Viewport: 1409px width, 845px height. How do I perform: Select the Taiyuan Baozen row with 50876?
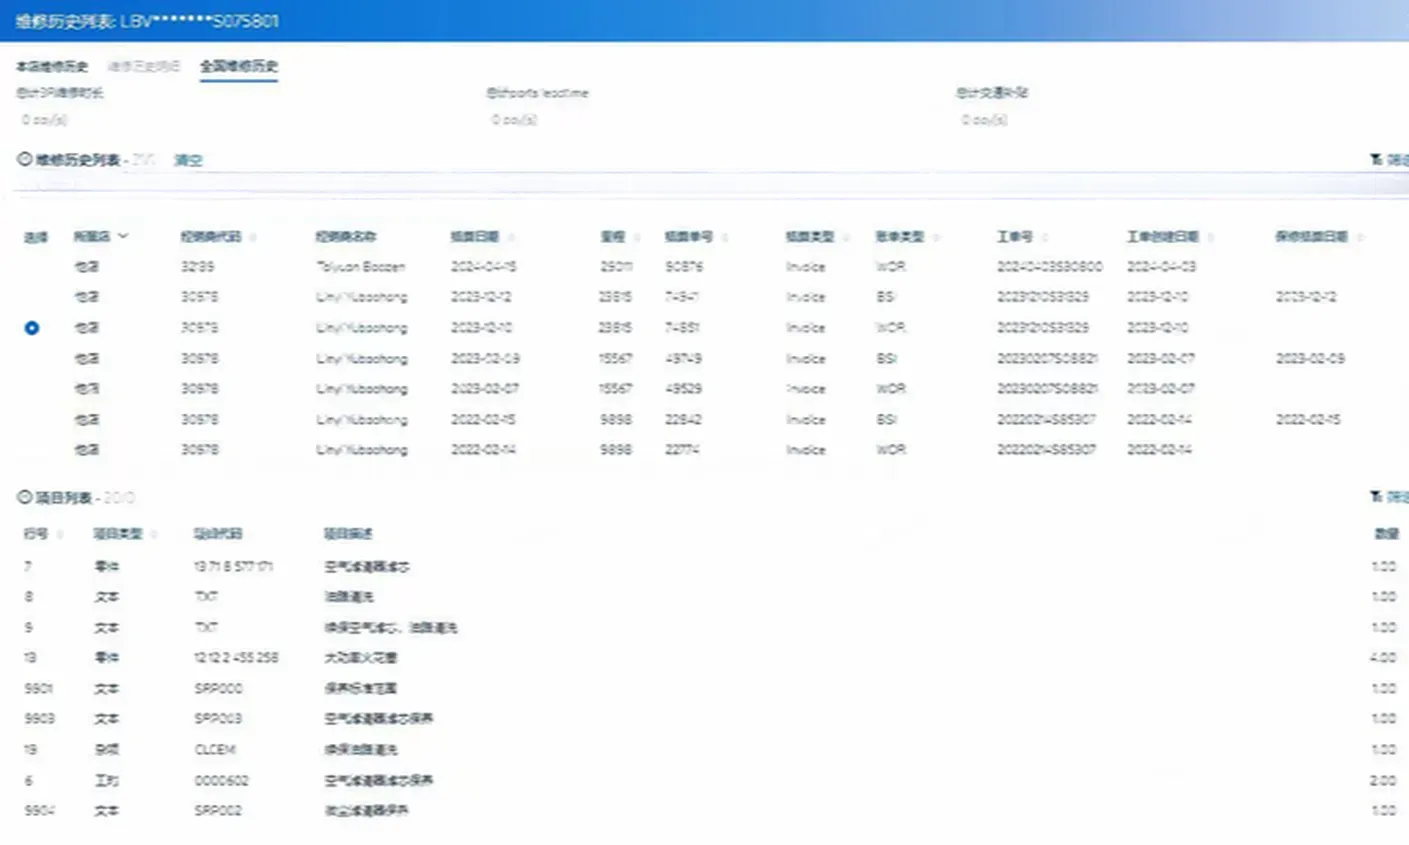32,267
